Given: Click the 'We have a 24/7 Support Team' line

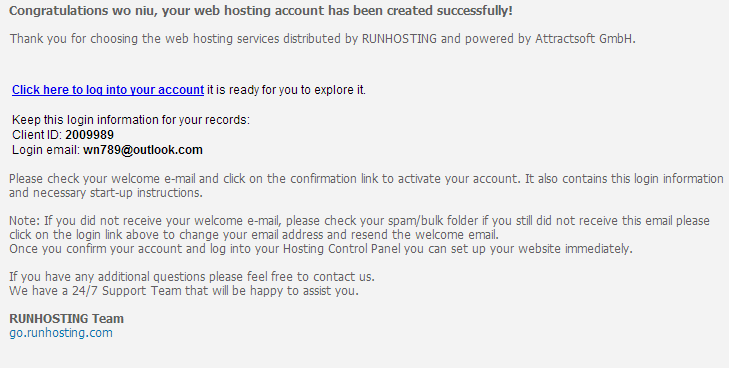Looking at the screenshot, I should click(184, 291).
